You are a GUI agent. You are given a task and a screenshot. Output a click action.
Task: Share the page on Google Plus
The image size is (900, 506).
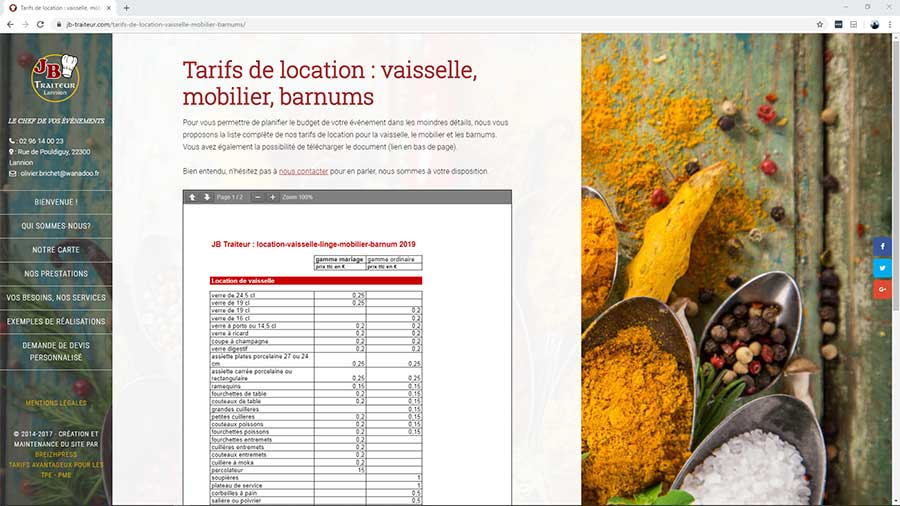[882, 289]
